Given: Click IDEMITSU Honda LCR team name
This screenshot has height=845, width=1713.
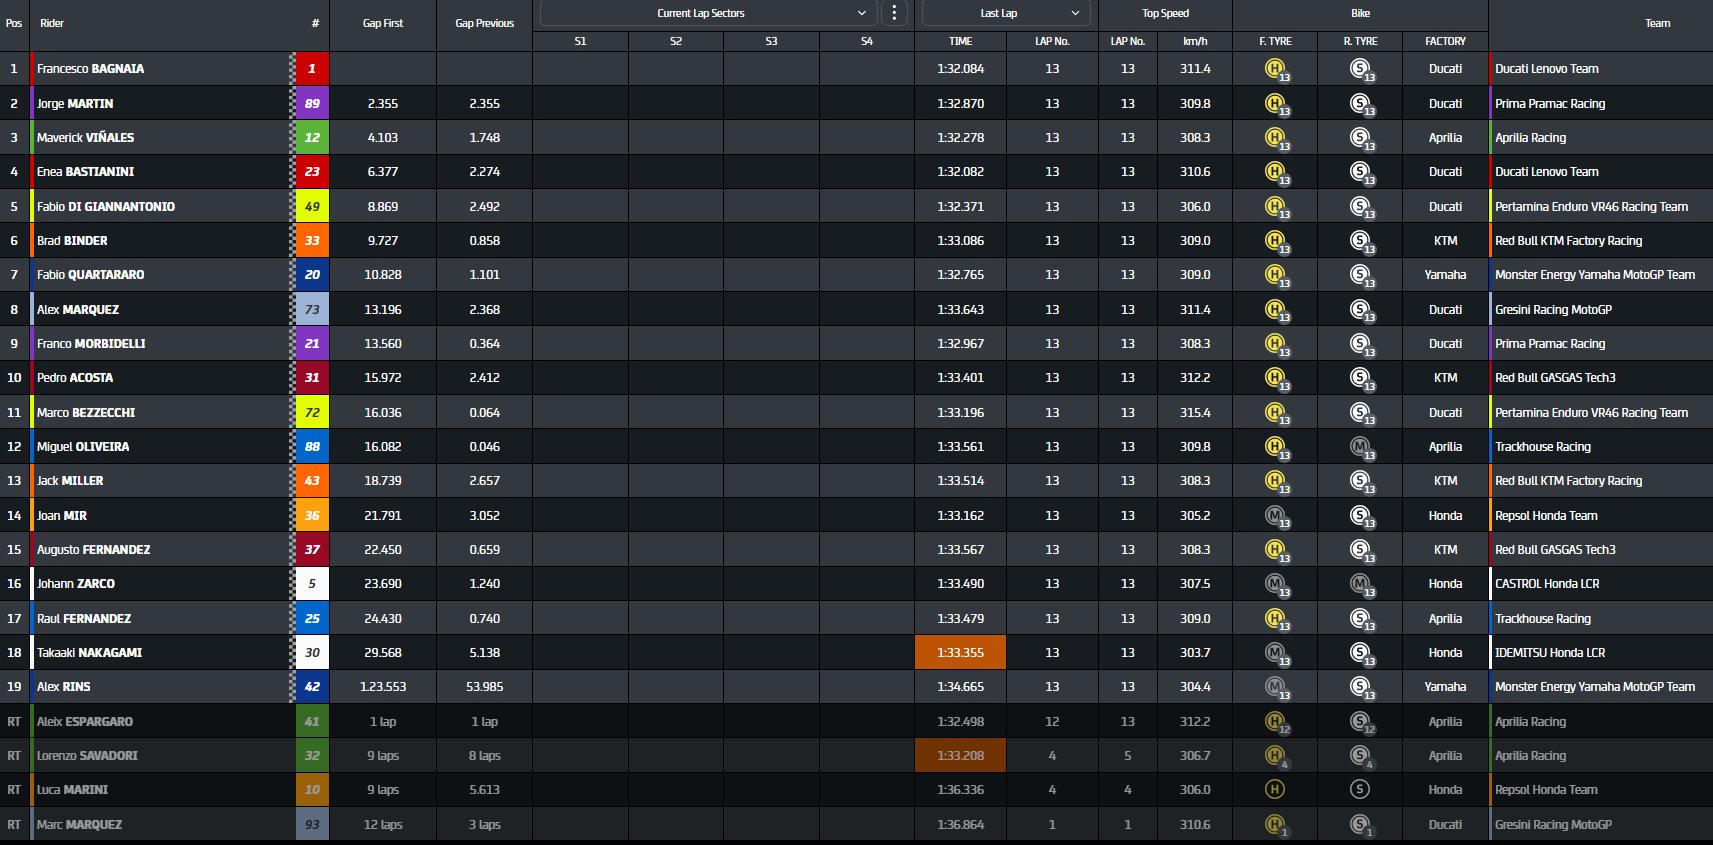Looking at the screenshot, I should click(1550, 652).
